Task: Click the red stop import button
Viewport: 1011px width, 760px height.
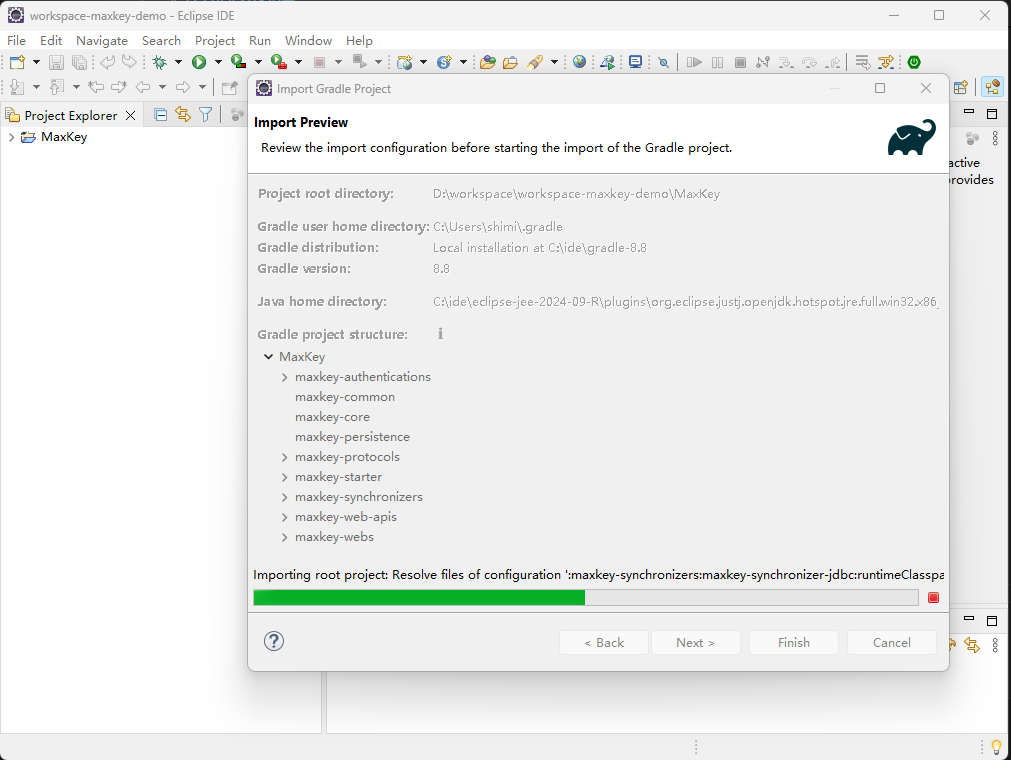Action: (x=933, y=598)
